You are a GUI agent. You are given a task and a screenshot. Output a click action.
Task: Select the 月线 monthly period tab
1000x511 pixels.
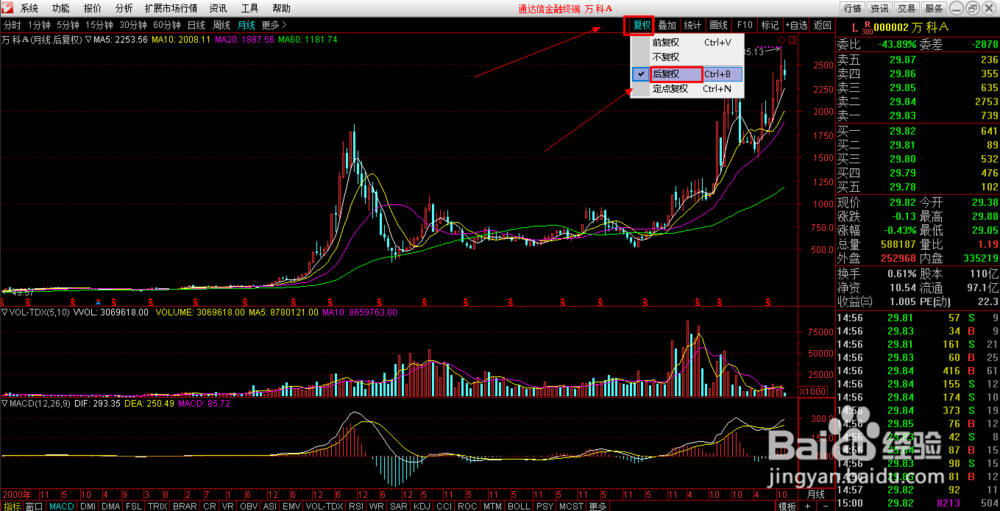pos(246,25)
